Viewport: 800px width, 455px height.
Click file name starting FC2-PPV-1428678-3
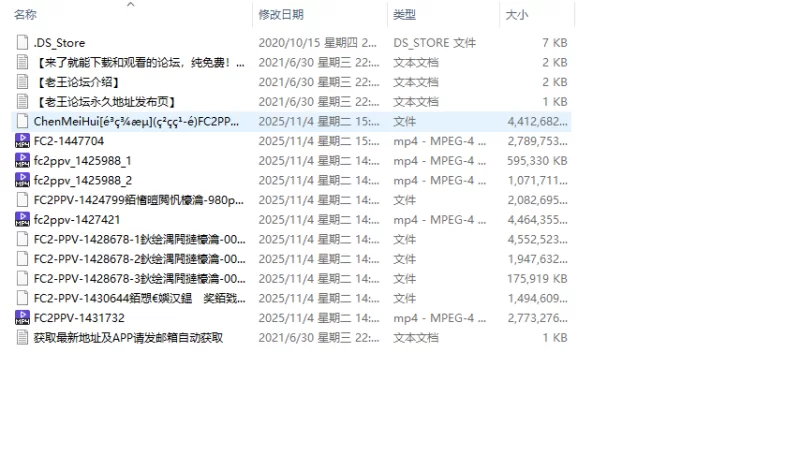click(x=140, y=279)
